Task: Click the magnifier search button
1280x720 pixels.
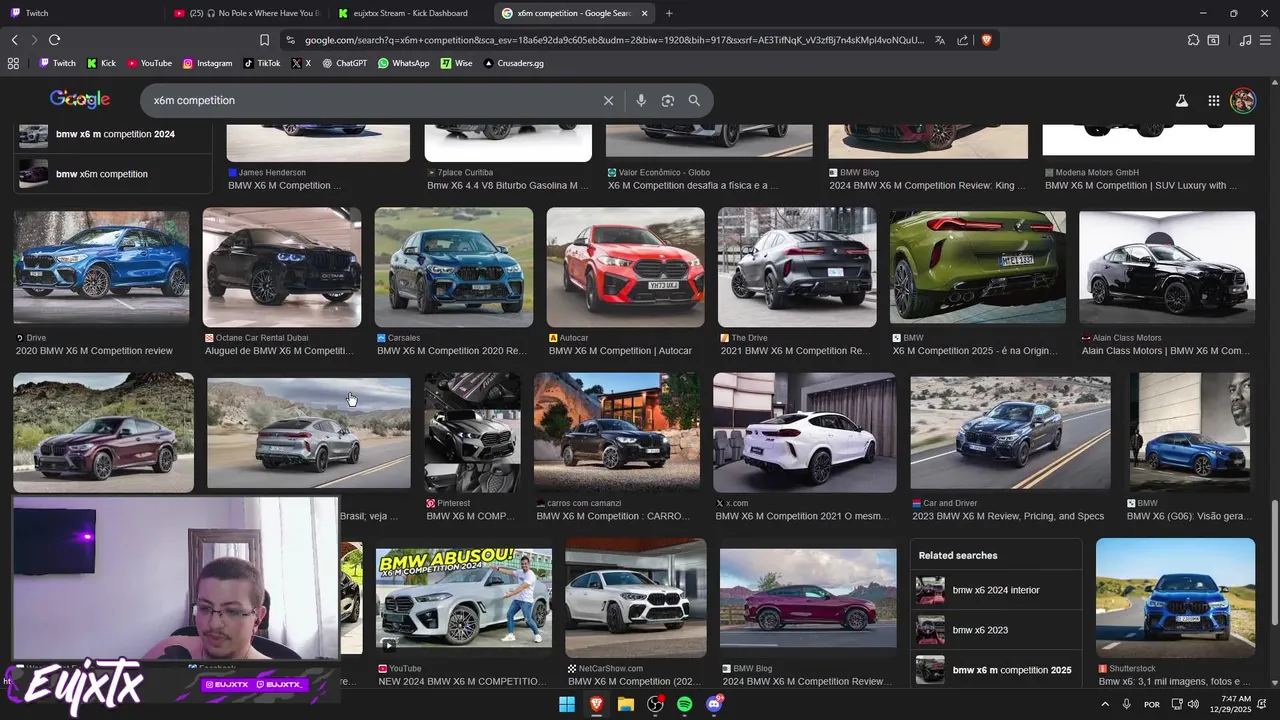Action: 694,101
